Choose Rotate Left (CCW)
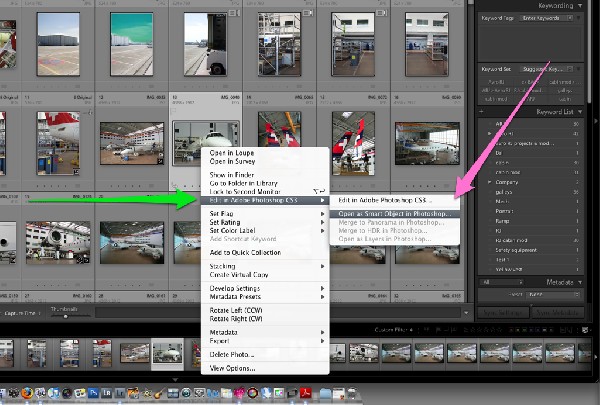This screenshot has height=405, width=600. [236, 310]
